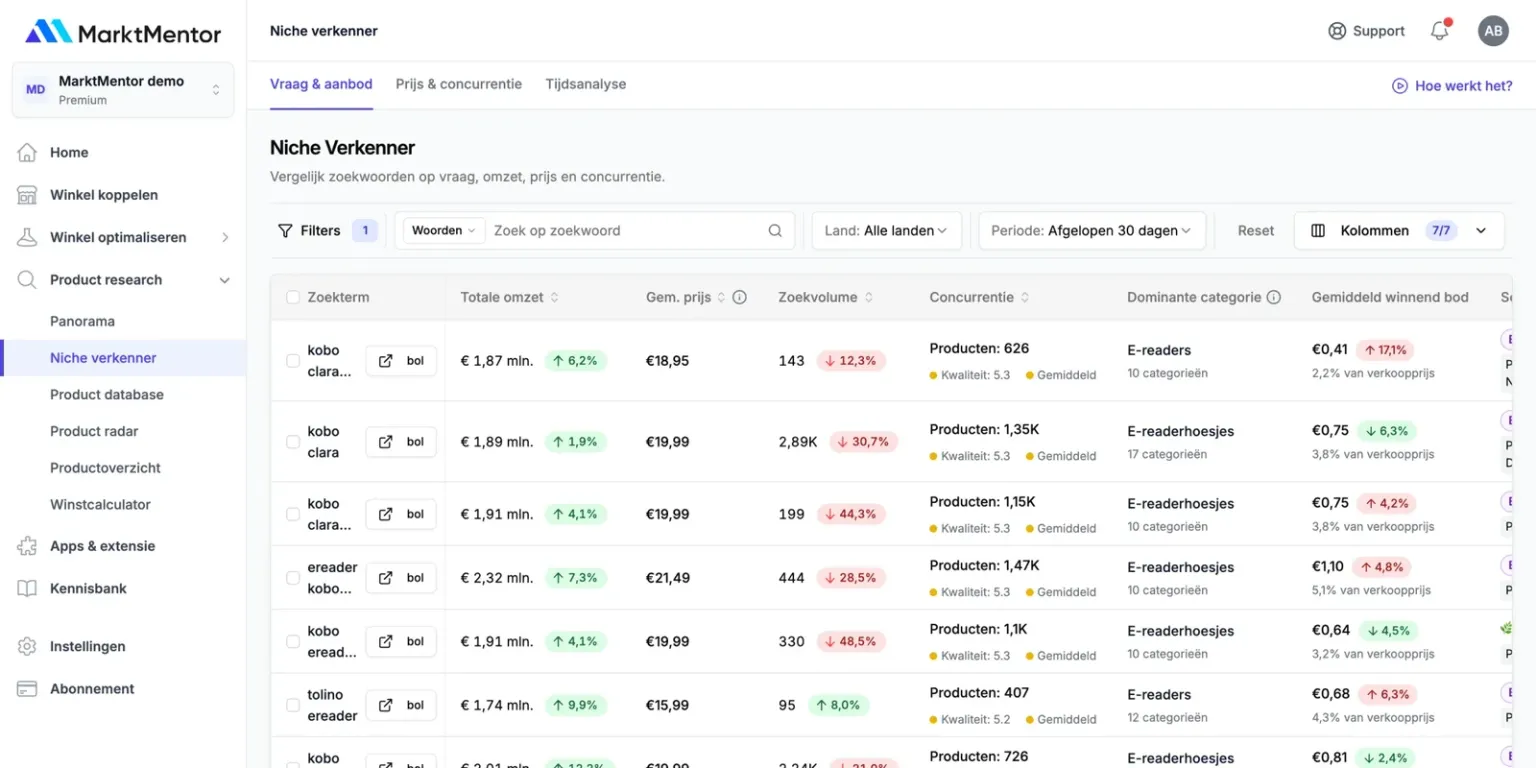Click the Reset filters button
The image size is (1536, 768).
pyautogui.click(x=1256, y=230)
